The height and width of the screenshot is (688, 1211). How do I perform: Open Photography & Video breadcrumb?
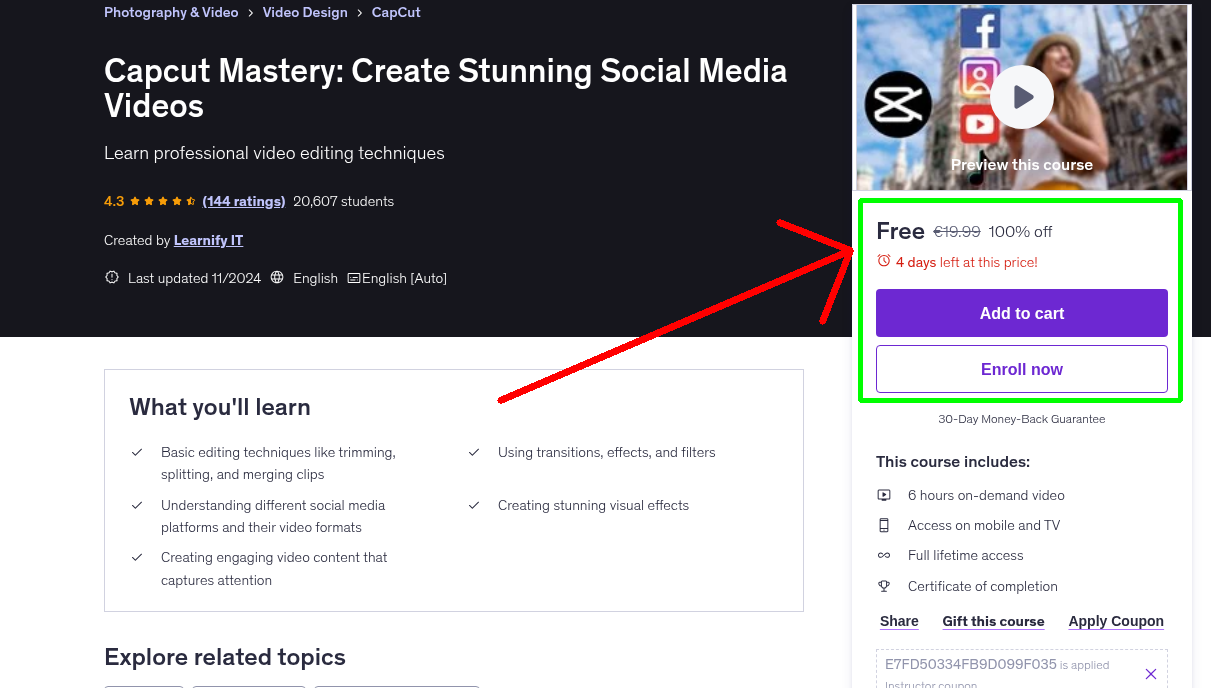pyautogui.click(x=171, y=12)
